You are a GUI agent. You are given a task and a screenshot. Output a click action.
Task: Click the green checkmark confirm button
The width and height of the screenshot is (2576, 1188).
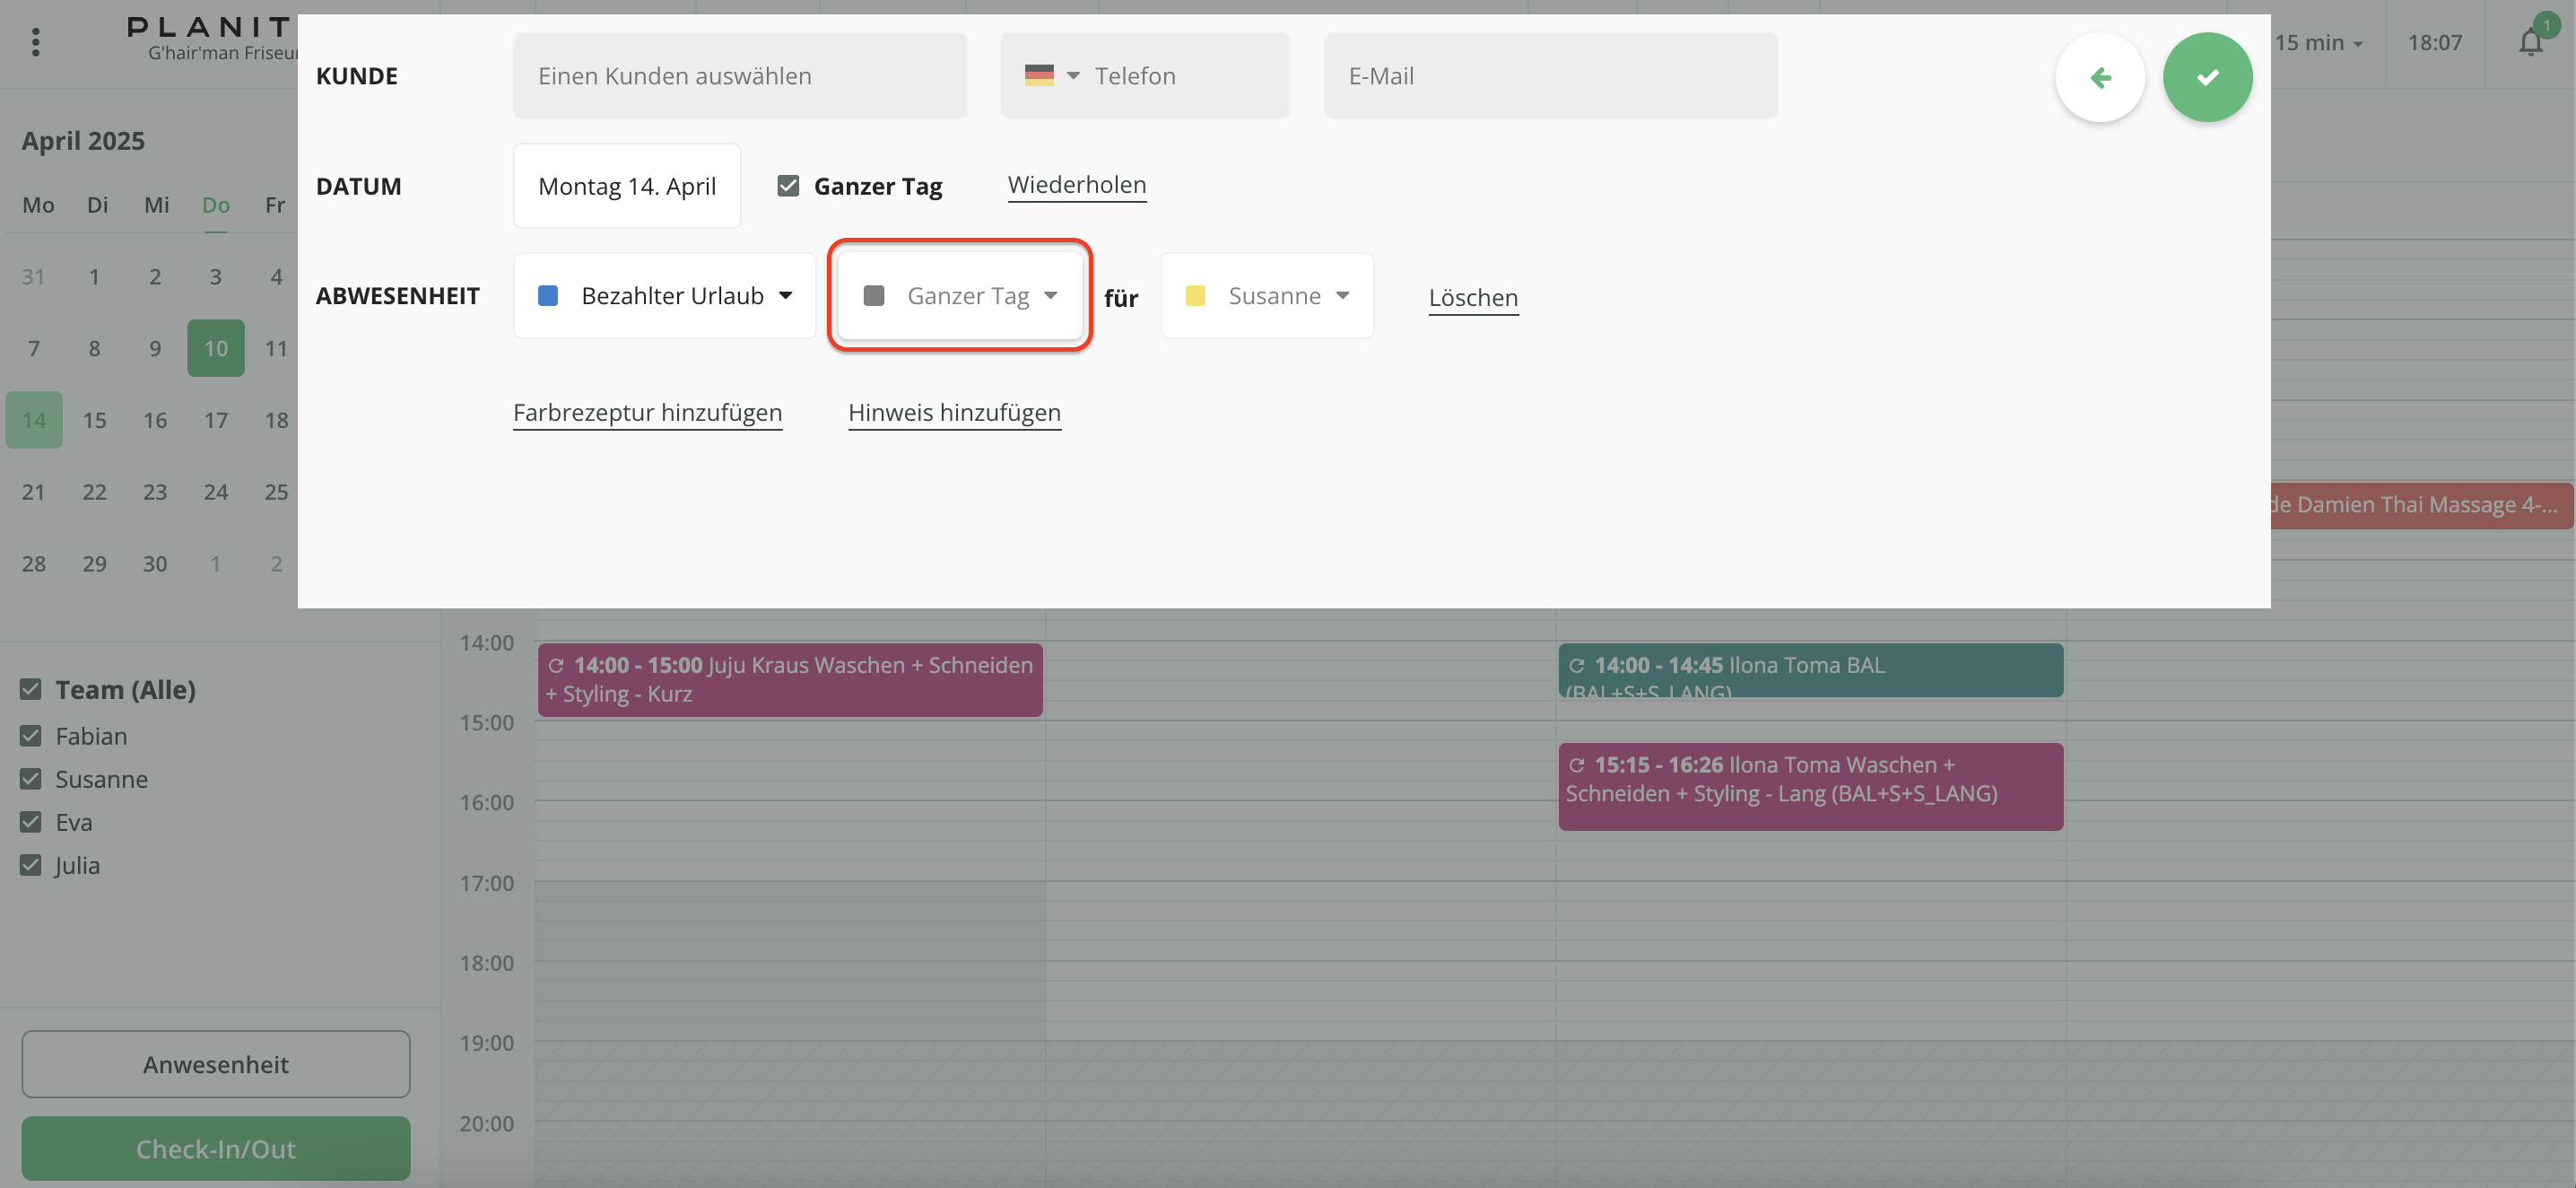(2207, 77)
